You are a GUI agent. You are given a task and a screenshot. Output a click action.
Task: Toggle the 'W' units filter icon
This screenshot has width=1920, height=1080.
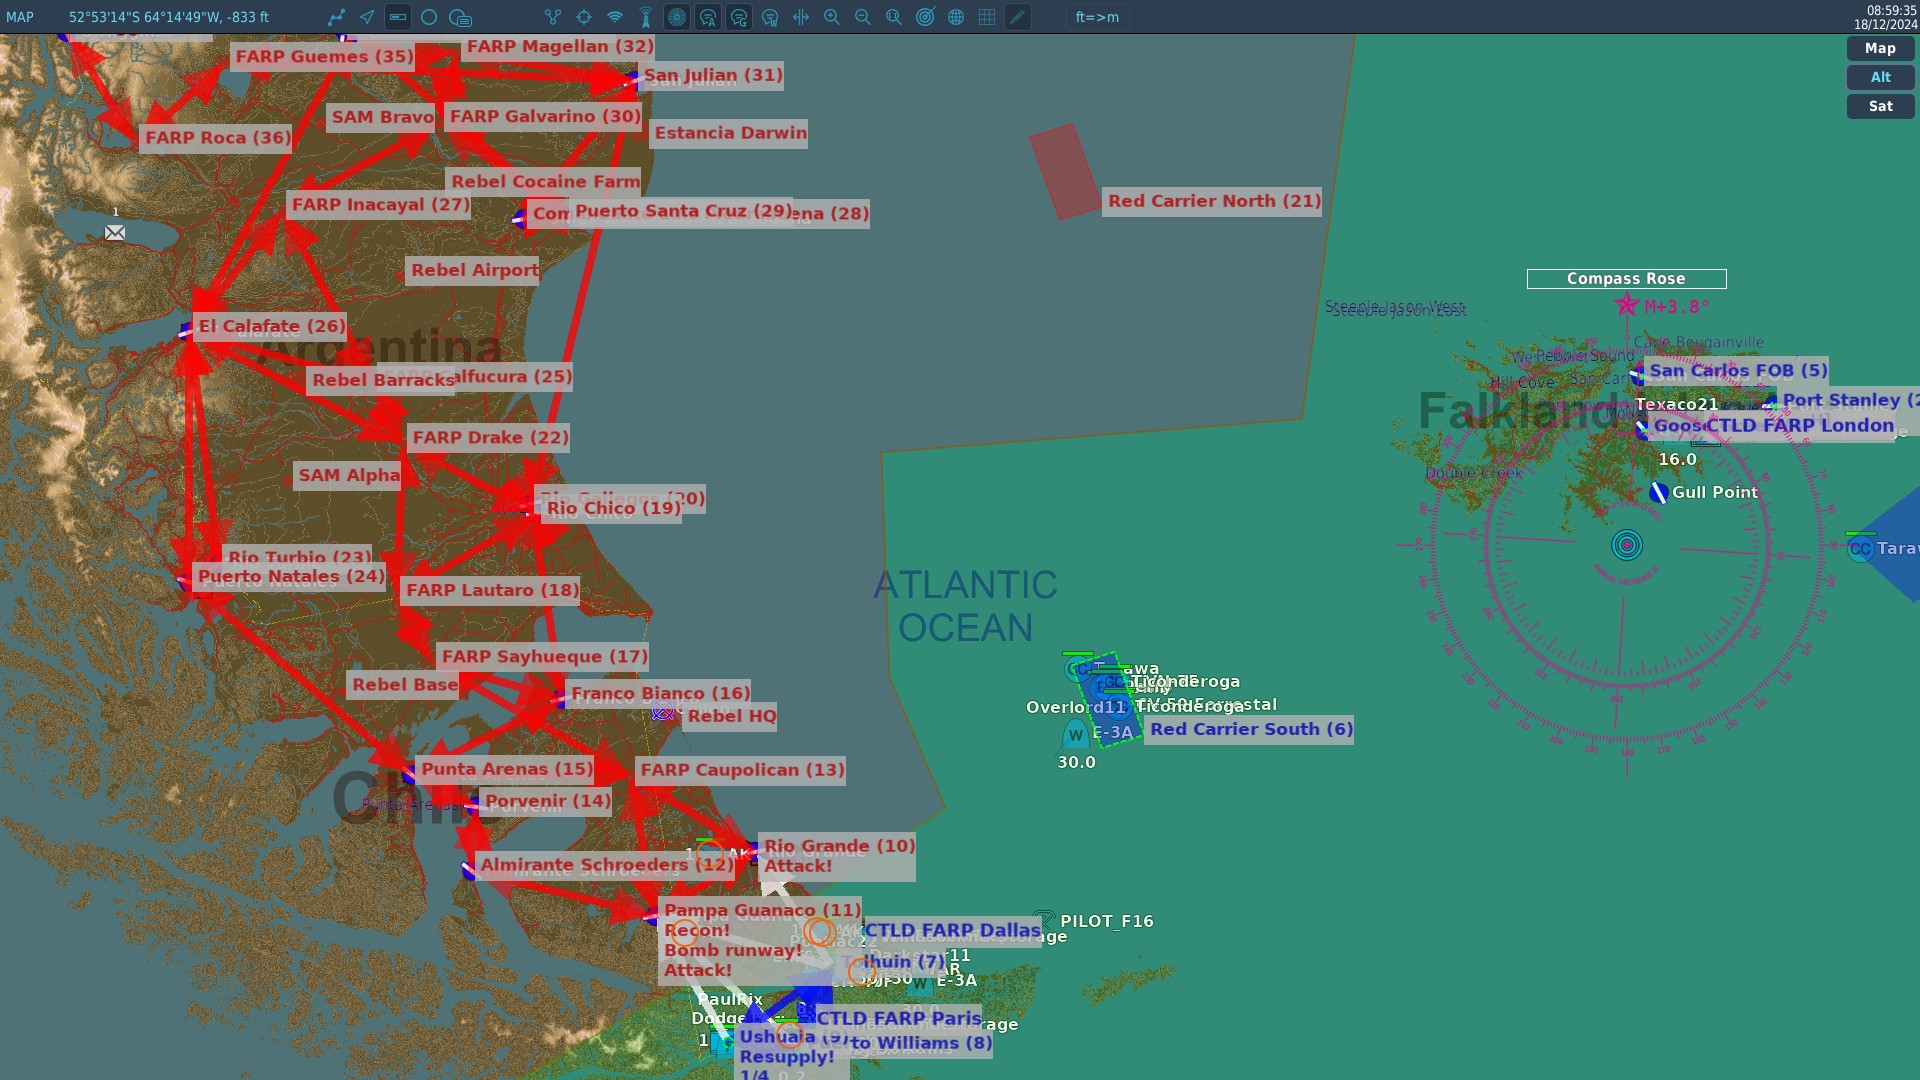770,17
